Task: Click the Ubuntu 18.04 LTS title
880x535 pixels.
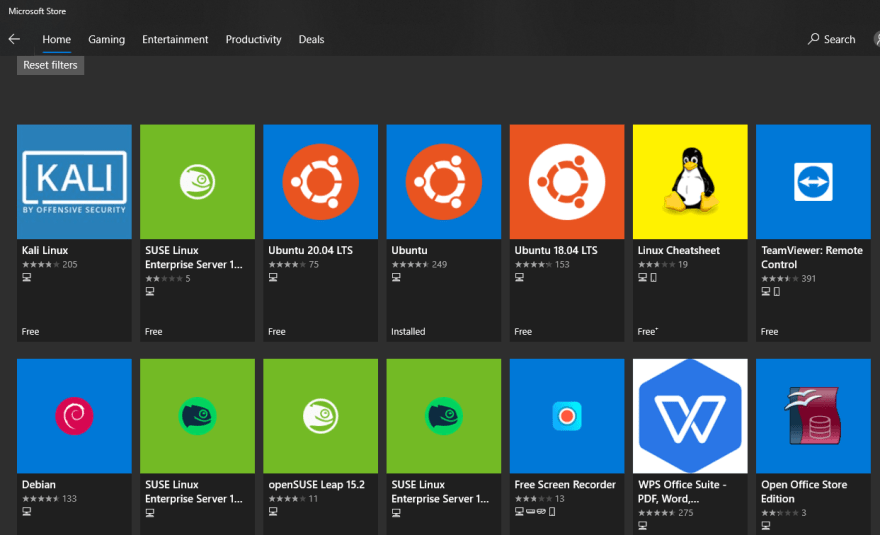Action: click(556, 250)
